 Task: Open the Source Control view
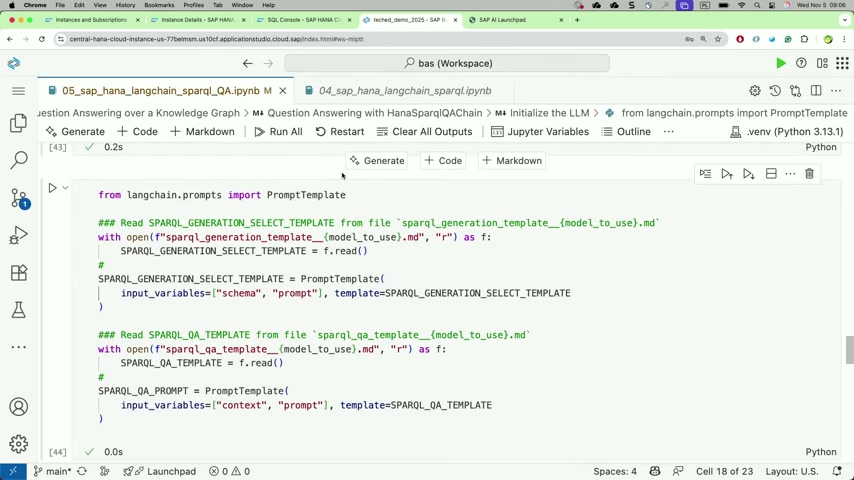[19, 198]
